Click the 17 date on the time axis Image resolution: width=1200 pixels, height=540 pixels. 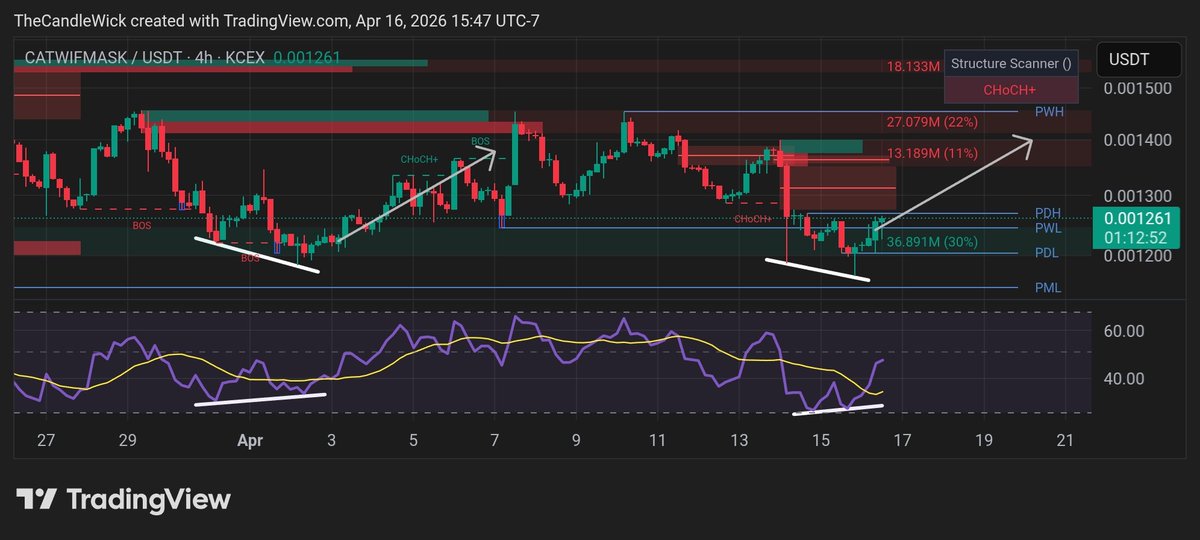[x=902, y=438]
